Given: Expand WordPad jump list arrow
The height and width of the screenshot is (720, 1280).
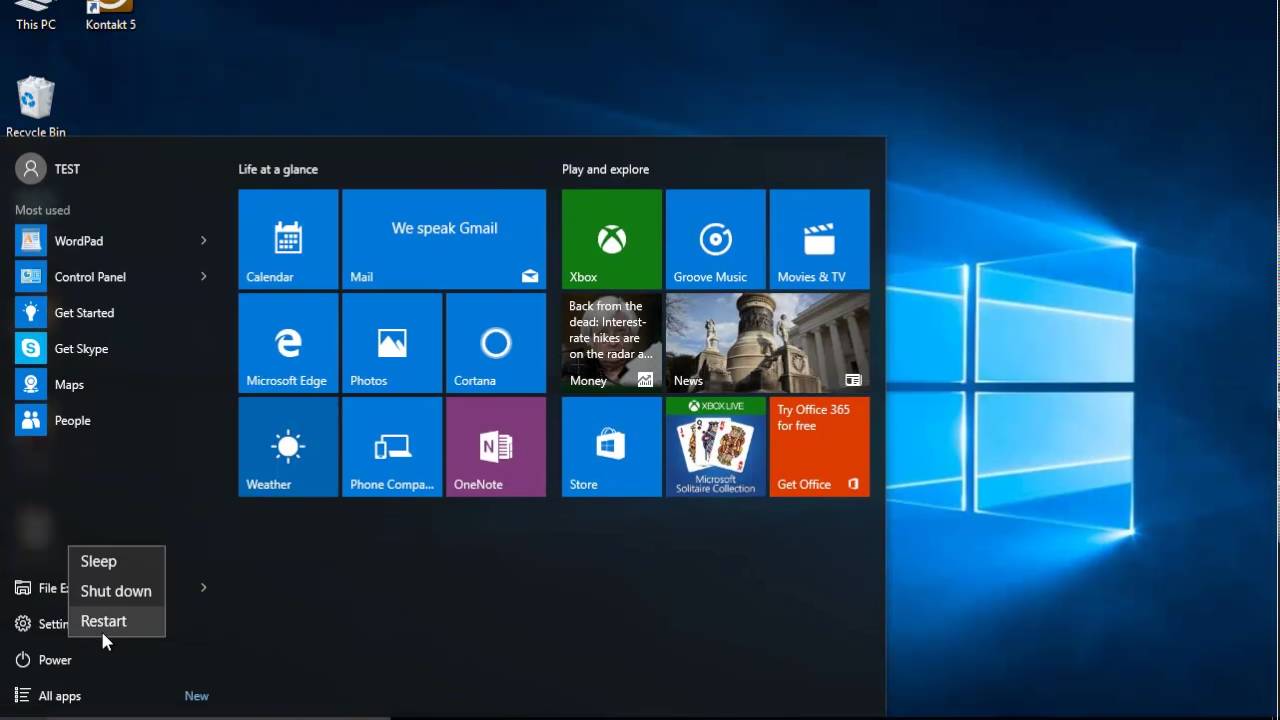Looking at the screenshot, I should click(x=203, y=241).
